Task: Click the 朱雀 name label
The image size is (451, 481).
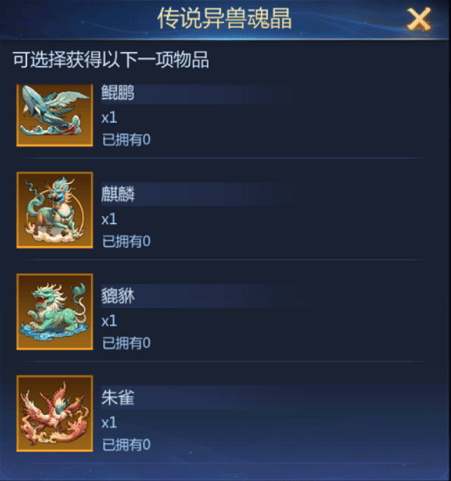Action: [118, 398]
